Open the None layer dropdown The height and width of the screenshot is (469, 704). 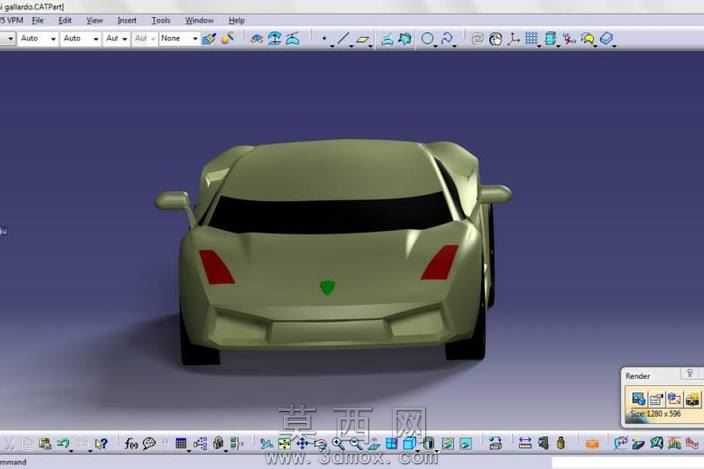pyautogui.click(x=179, y=39)
